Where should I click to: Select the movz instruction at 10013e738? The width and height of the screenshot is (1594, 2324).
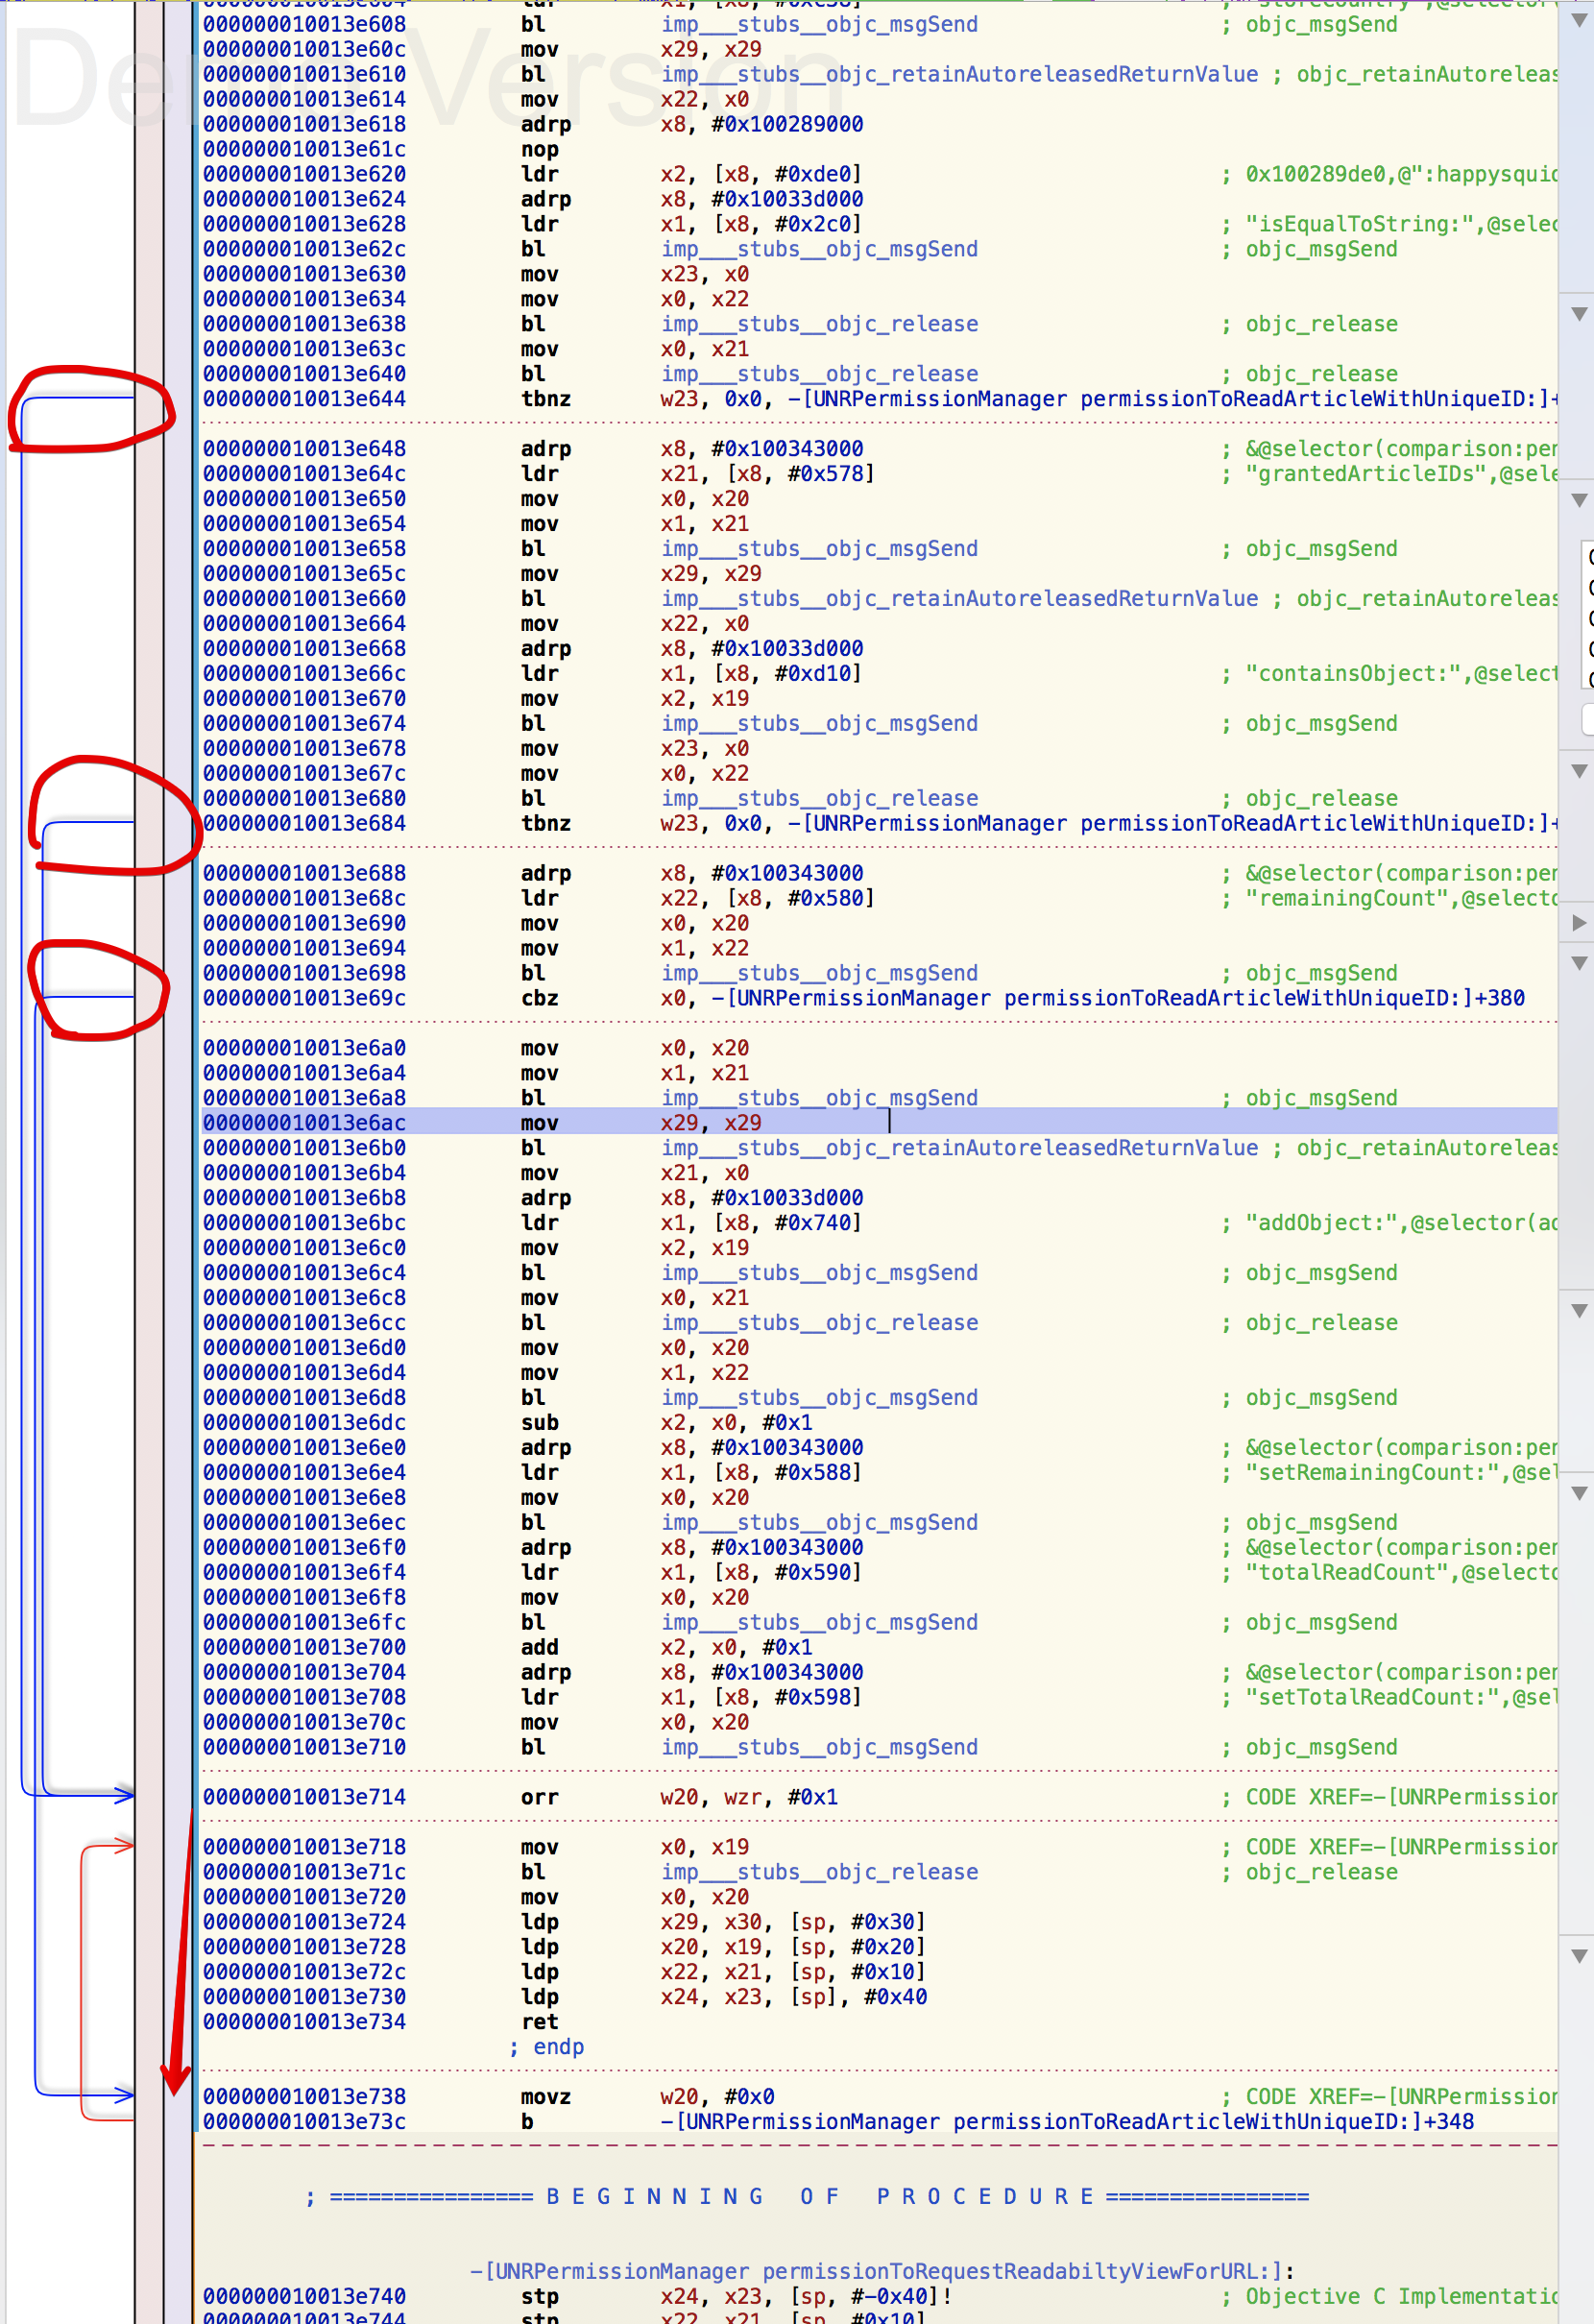coord(545,2096)
